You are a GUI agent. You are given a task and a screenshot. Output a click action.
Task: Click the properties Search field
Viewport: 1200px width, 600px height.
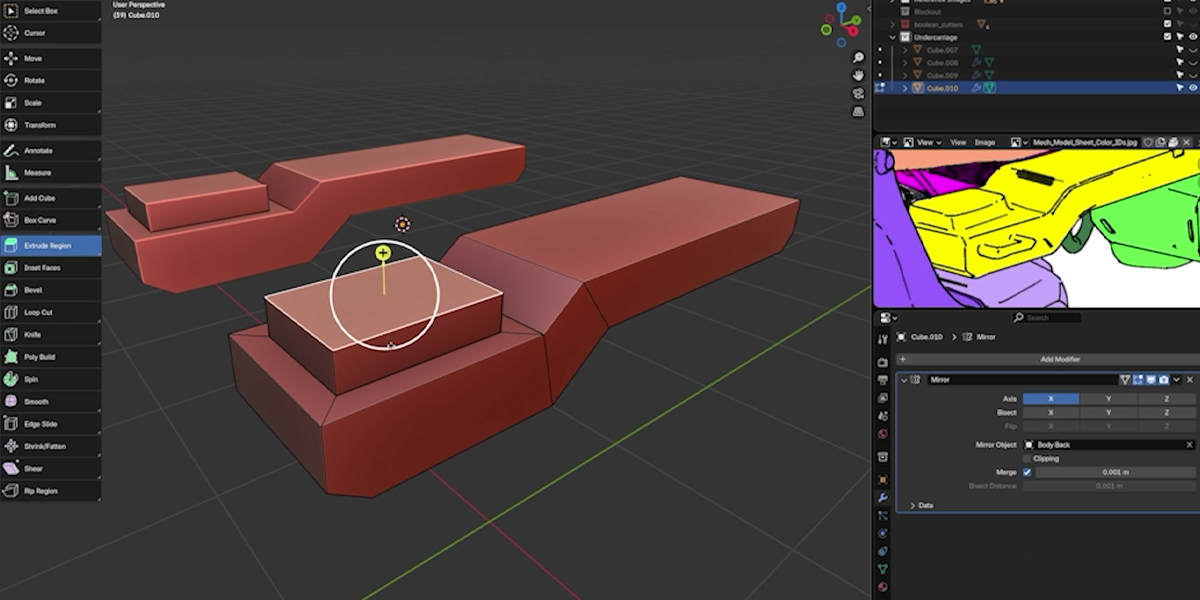click(x=1046, y=317)
